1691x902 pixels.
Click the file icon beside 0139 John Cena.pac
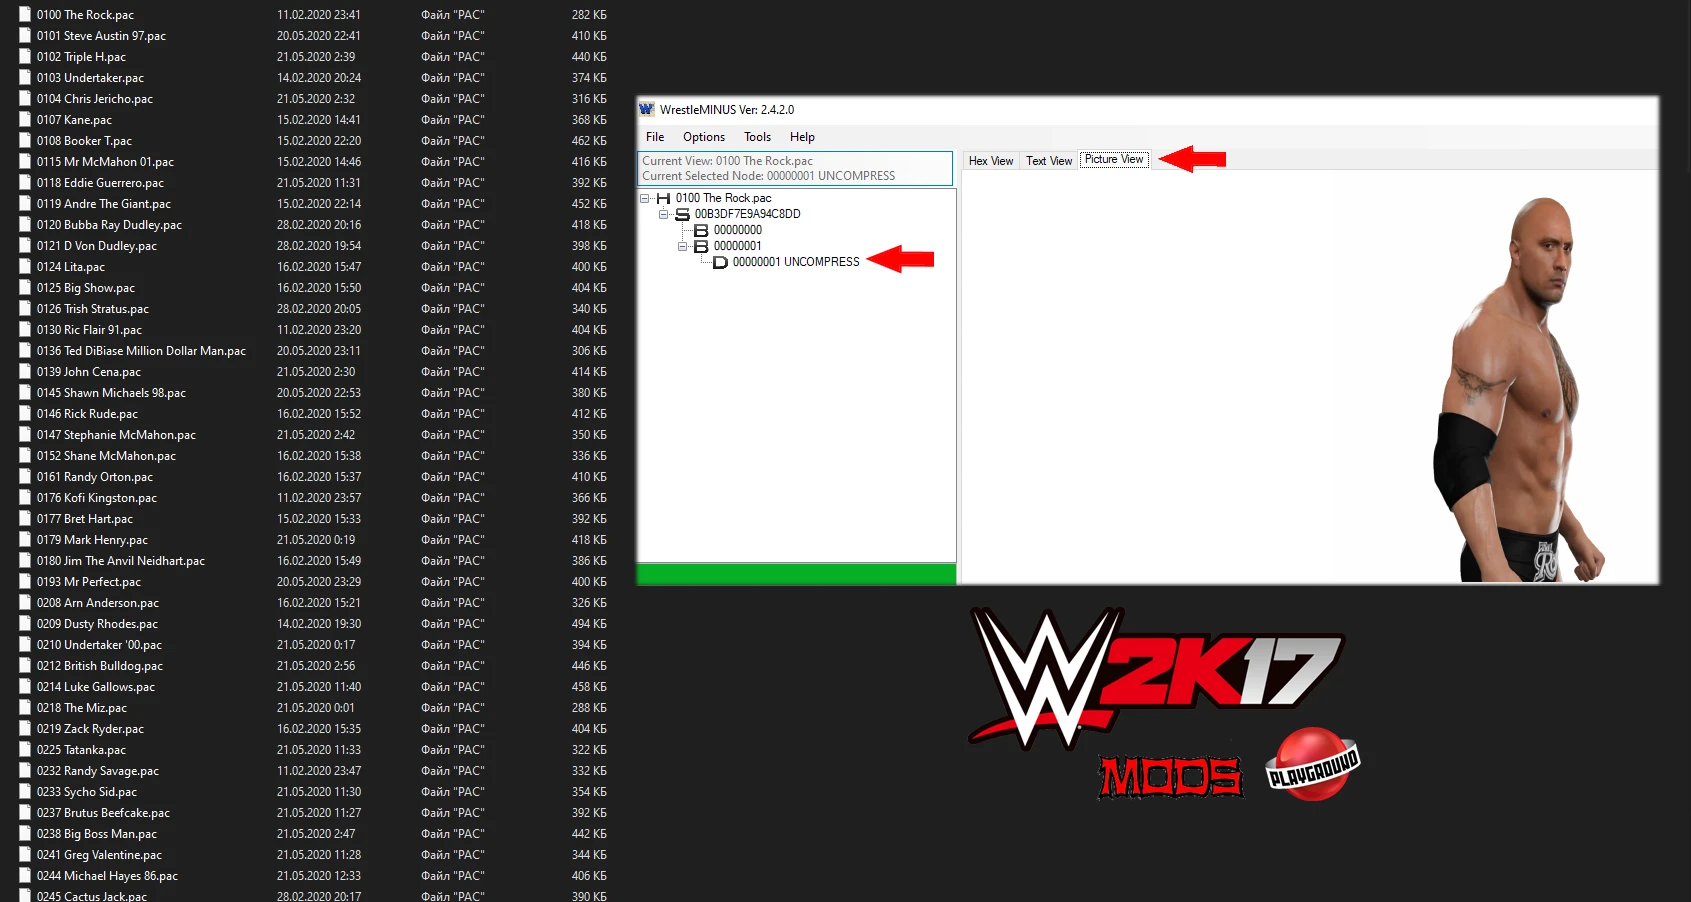pos(24,371)
